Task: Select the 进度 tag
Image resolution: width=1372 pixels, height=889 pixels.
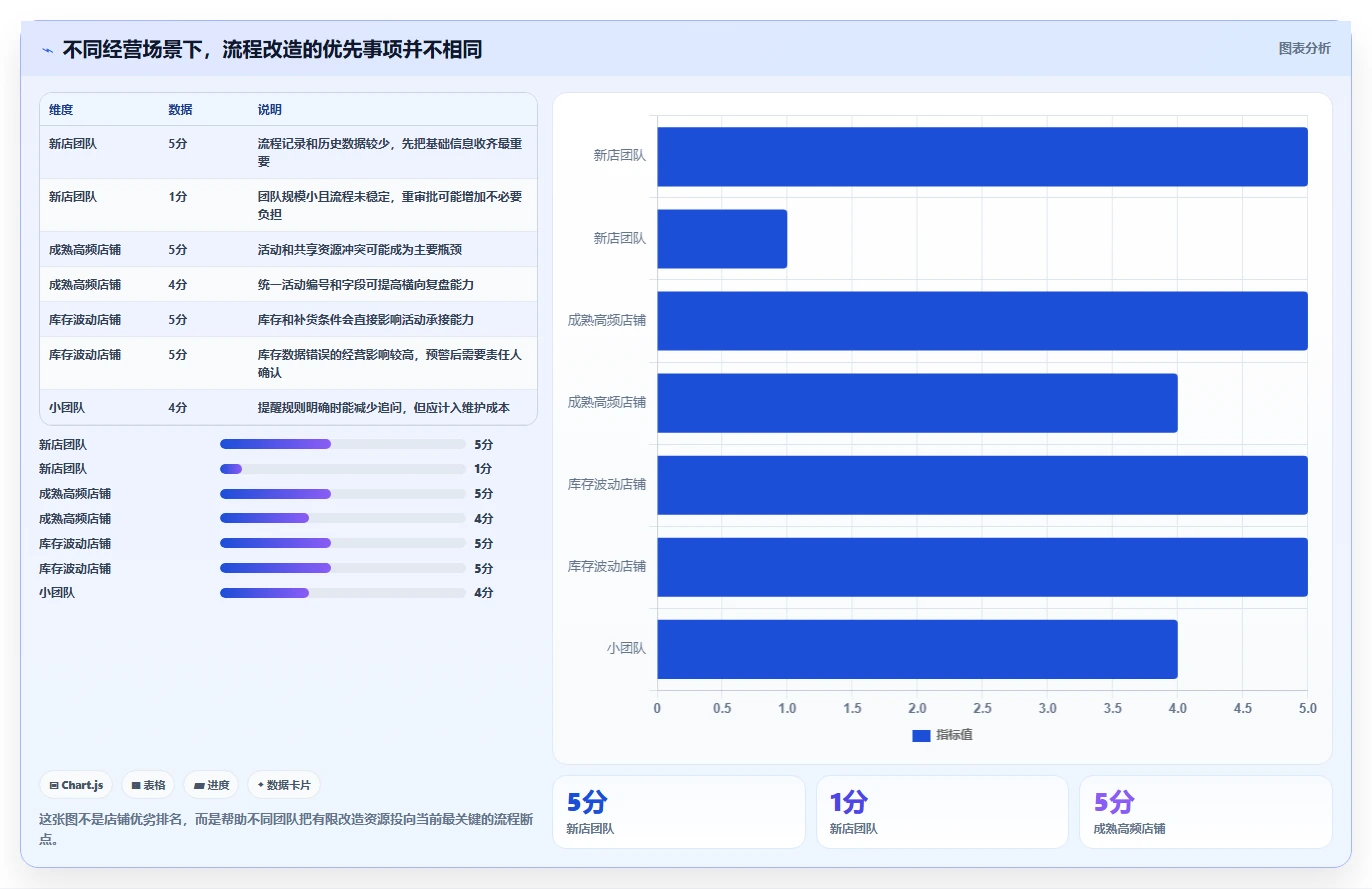Action: click(211, 785)
